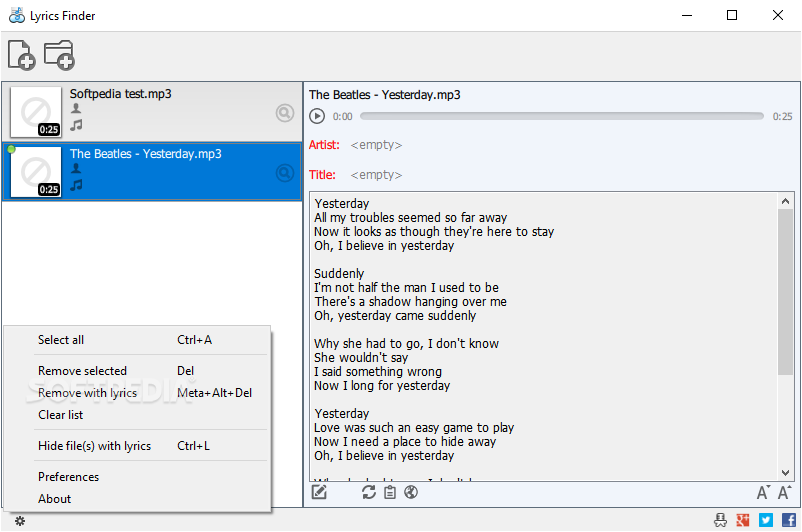This screenshot has width=802, height=532.
Task: Open the settings gear menu
Action: 19,521
